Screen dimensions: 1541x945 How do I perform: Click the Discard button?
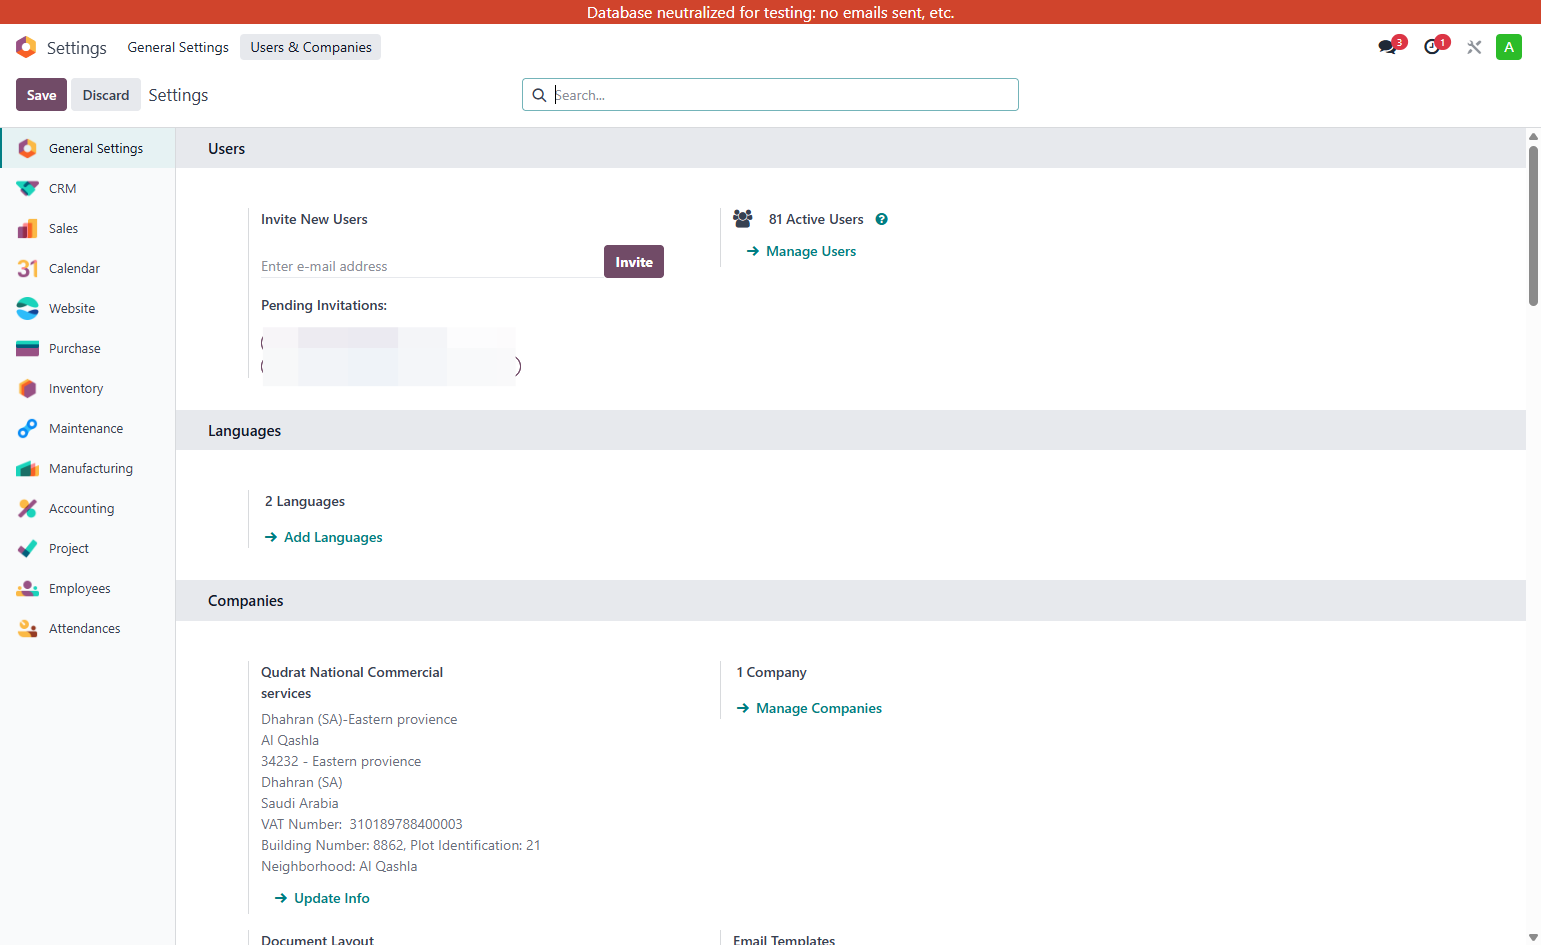(x=106, y=95)
